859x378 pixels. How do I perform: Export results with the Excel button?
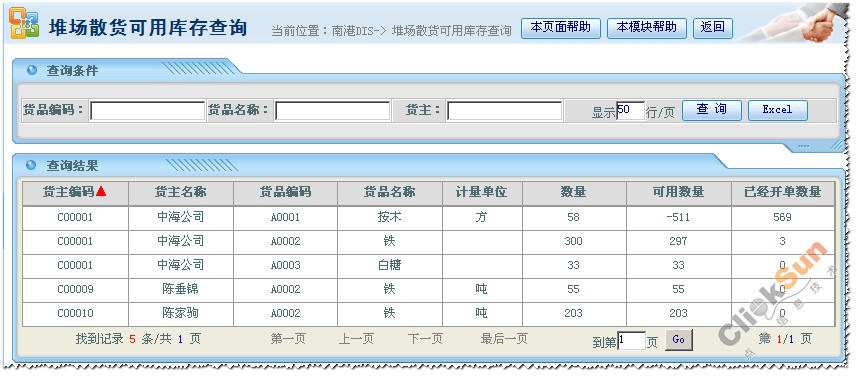pyautogui.click(x=777, y=110)
